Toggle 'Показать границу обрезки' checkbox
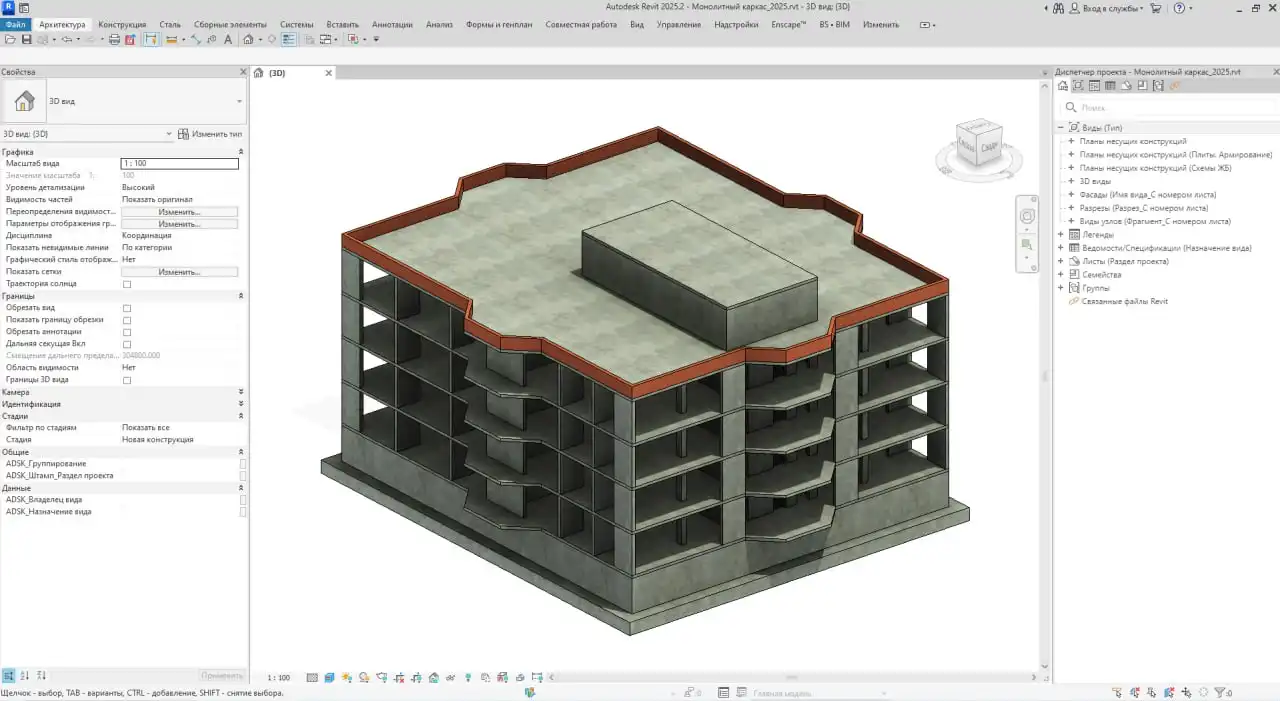 click(x=128, y=320)
